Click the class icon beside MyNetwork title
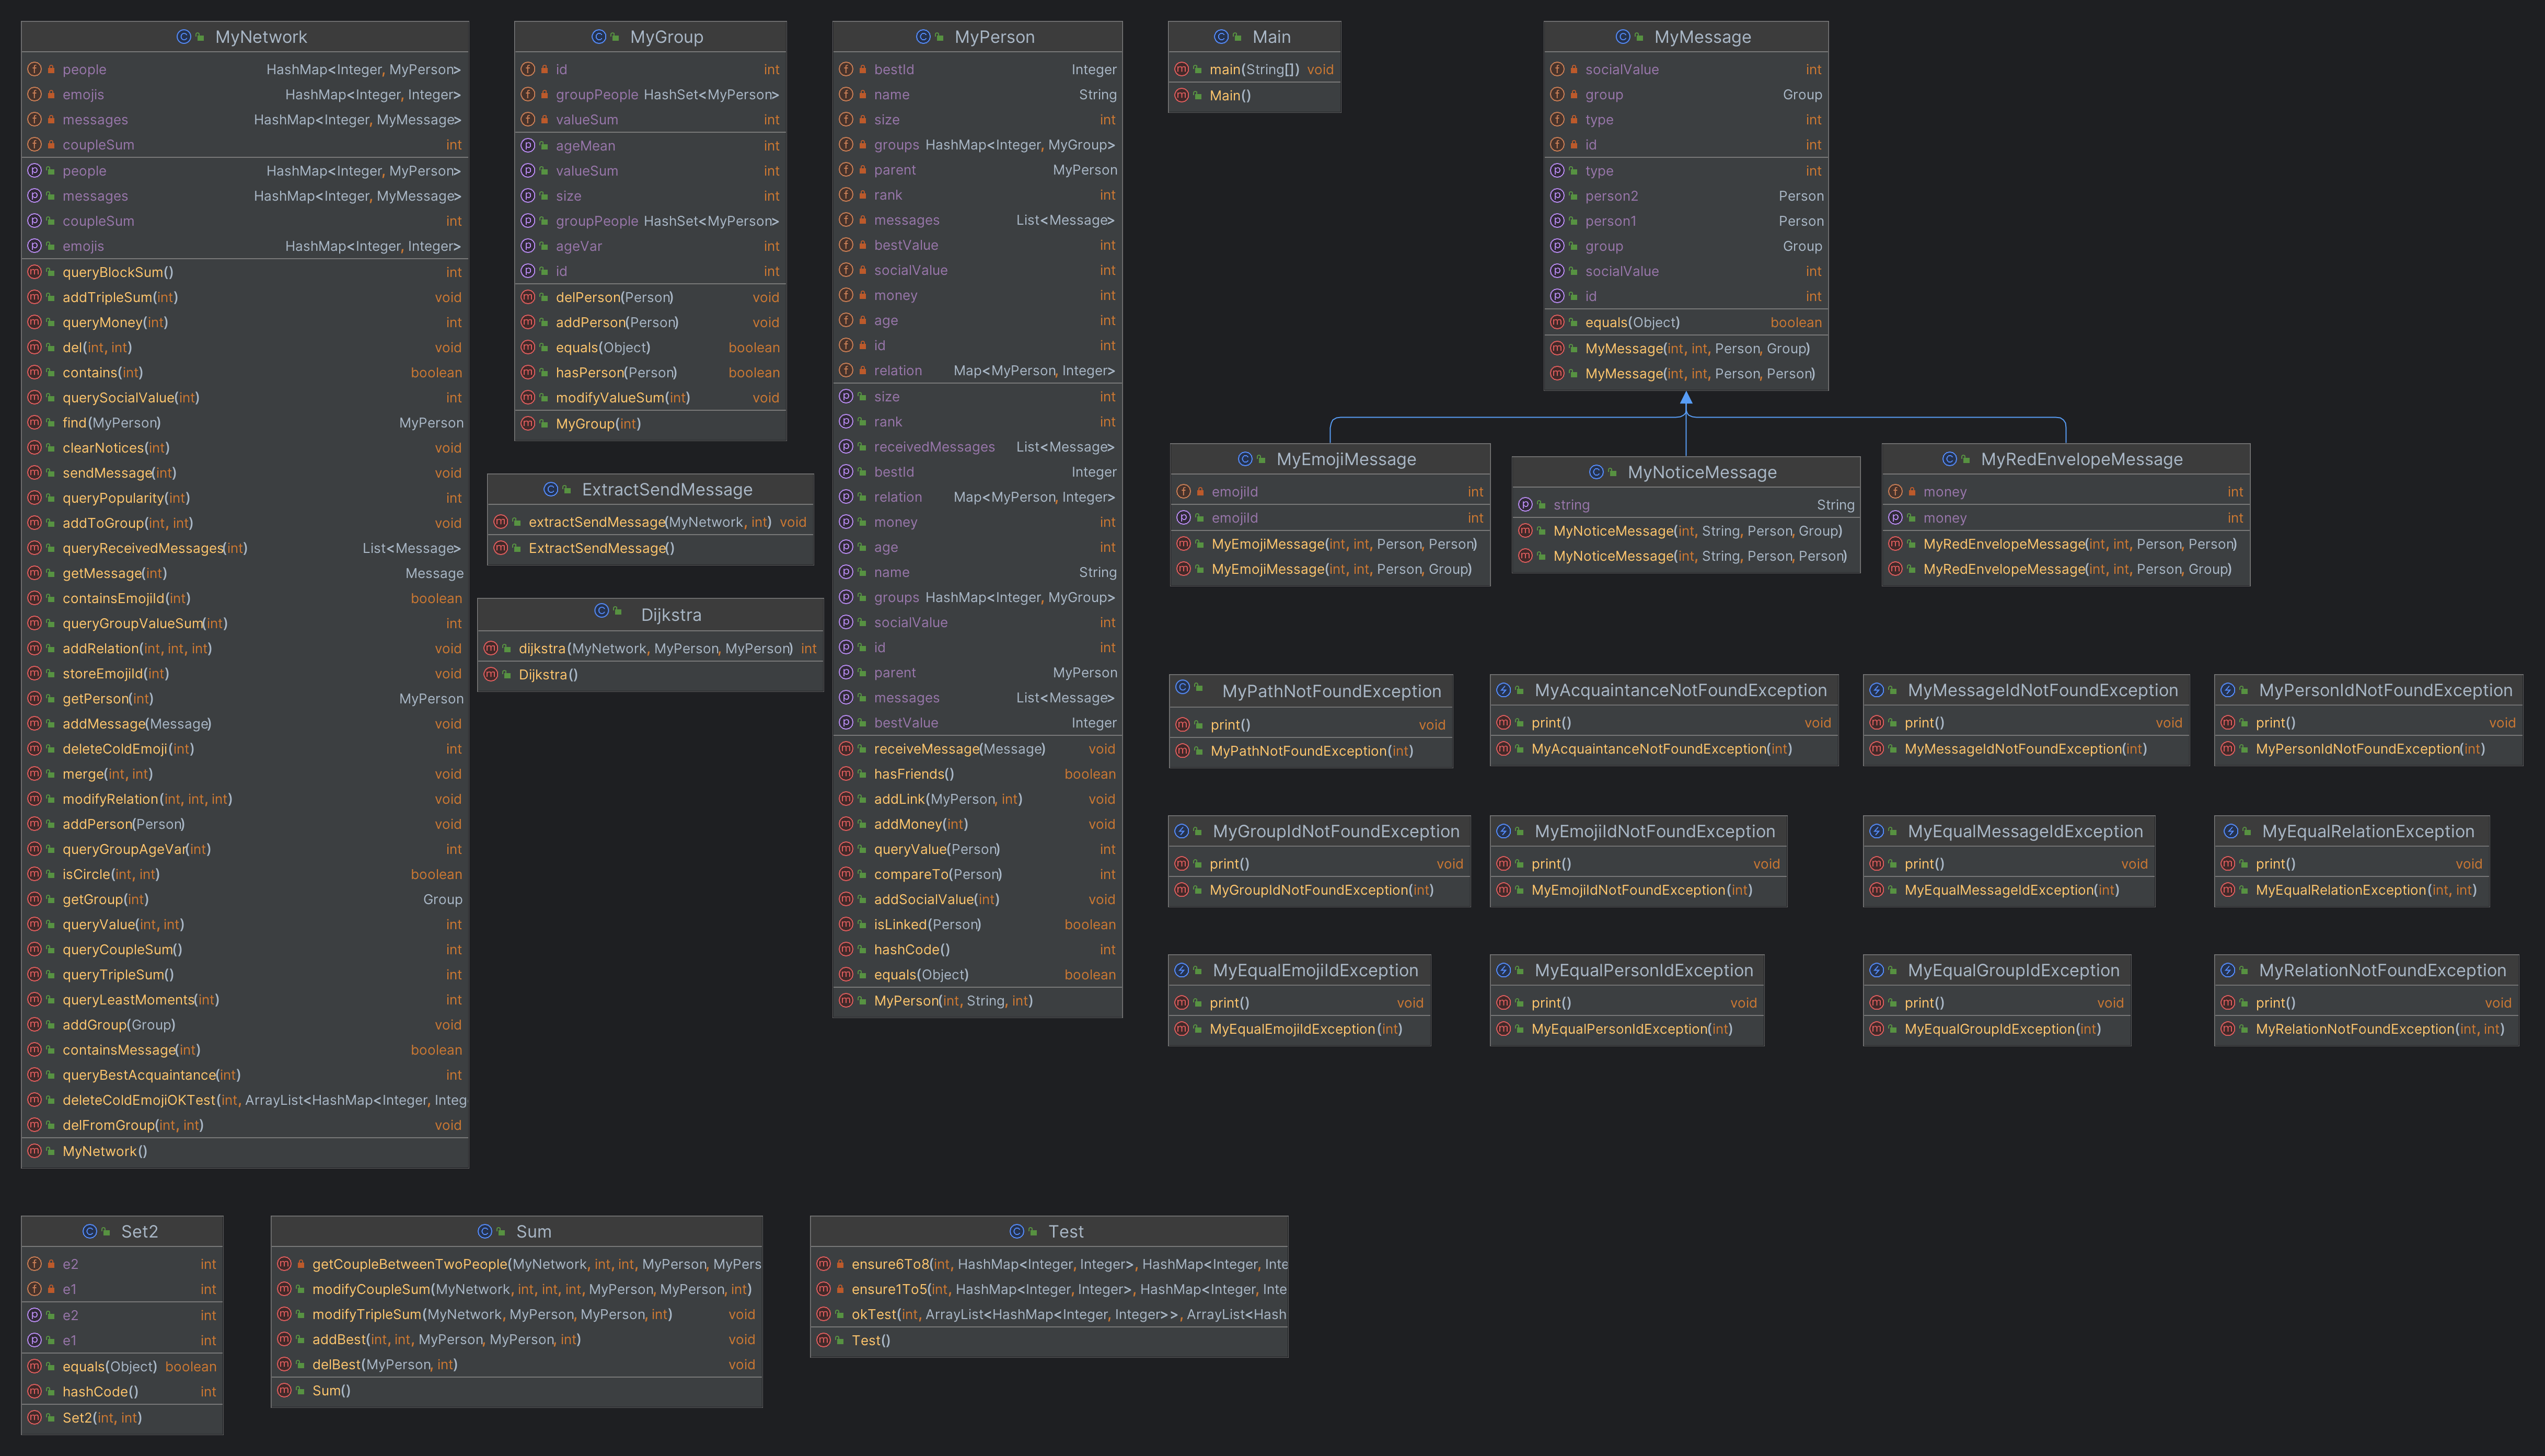The width and height of the screenshot is (2545, 1456). click(184, 37)
